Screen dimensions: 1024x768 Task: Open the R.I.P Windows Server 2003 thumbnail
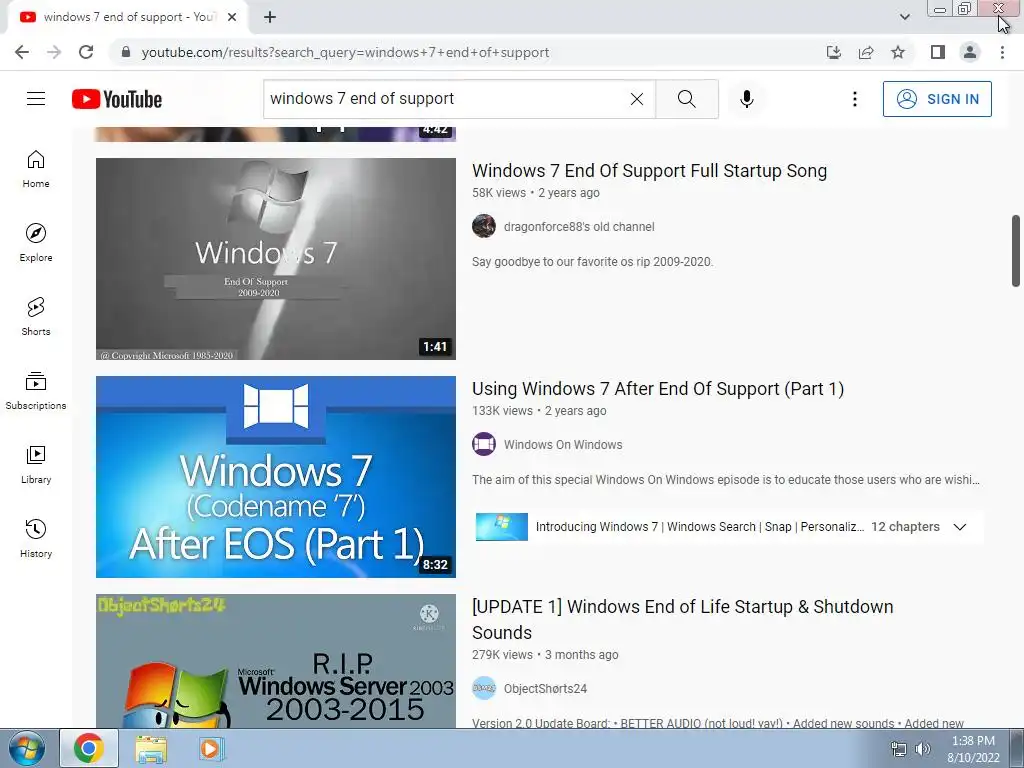click(x=276, y=661)
